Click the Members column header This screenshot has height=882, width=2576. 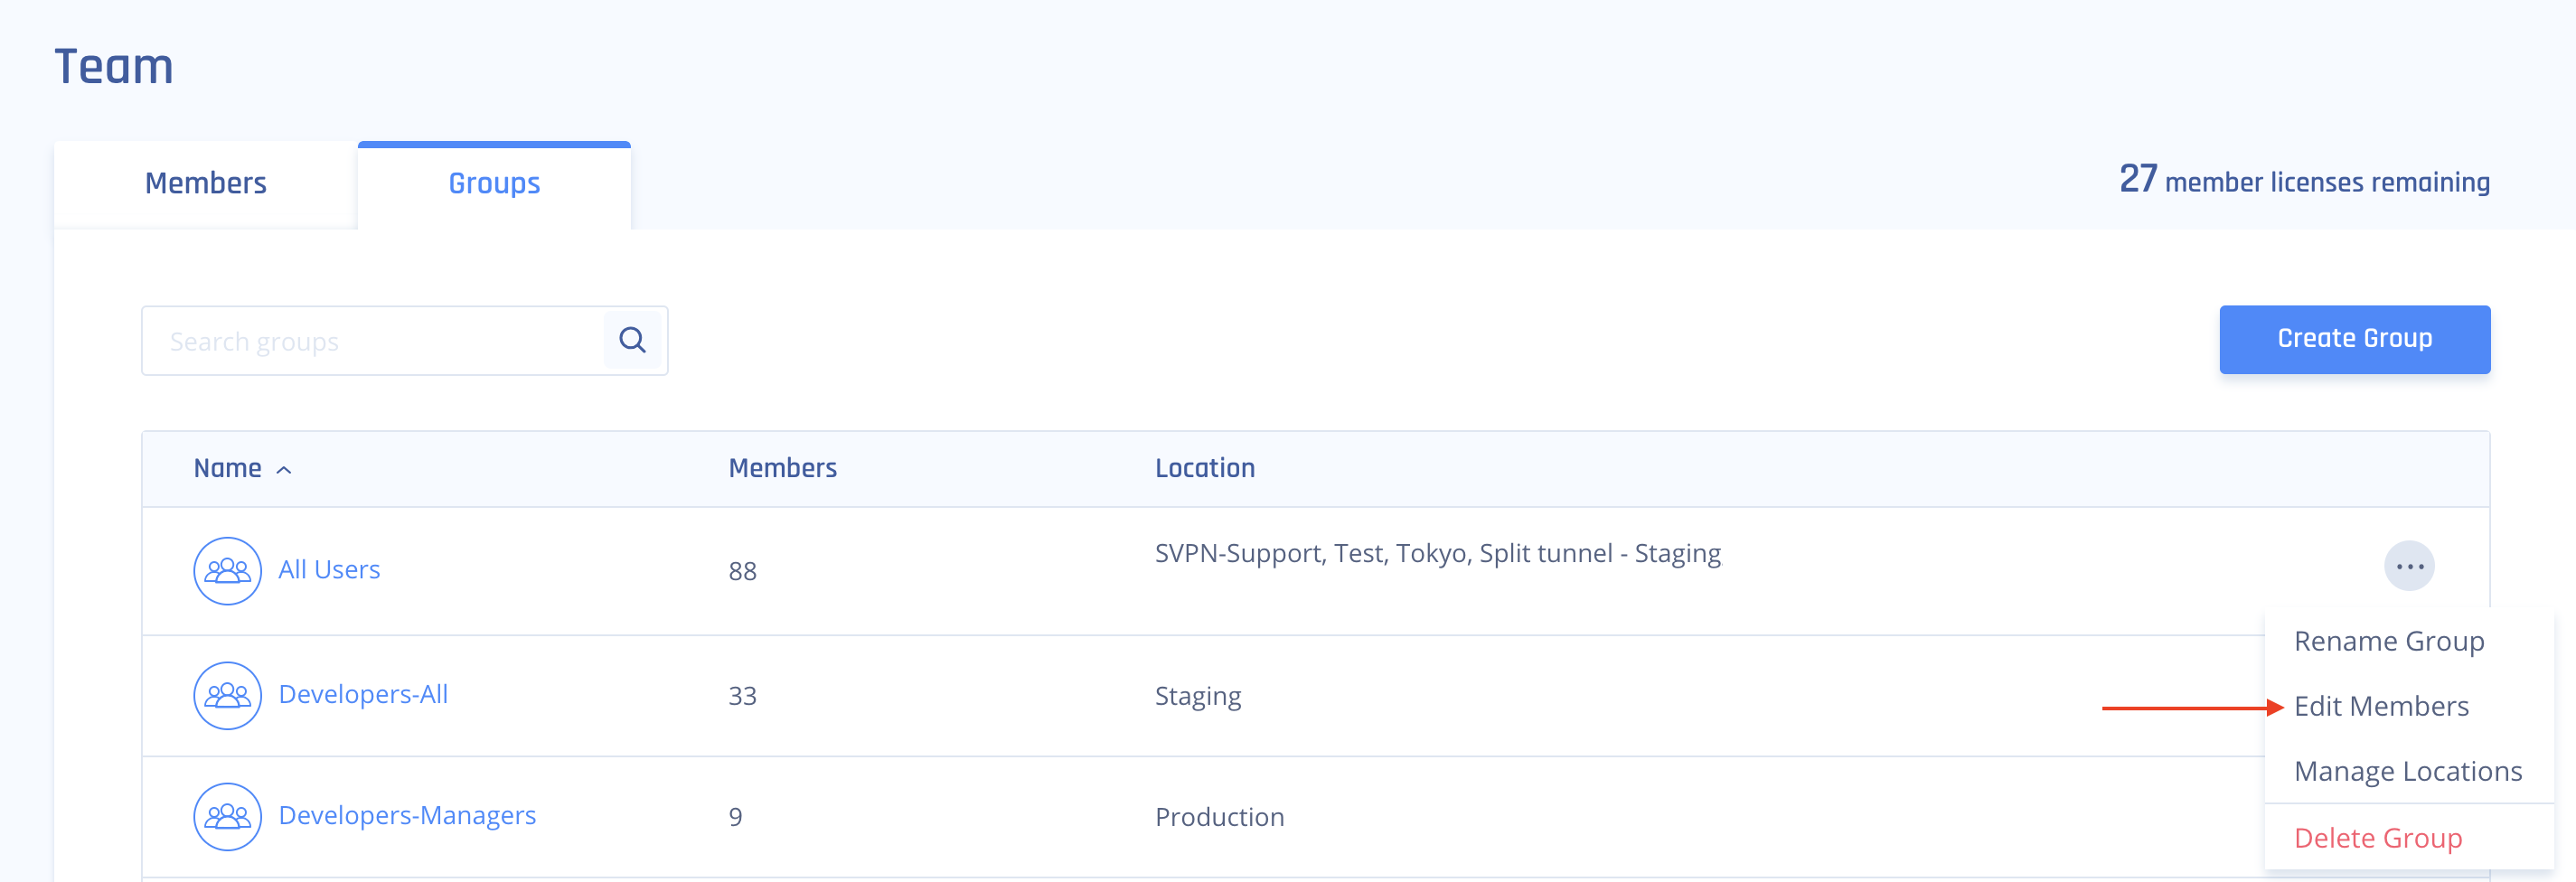pos(782,468)
